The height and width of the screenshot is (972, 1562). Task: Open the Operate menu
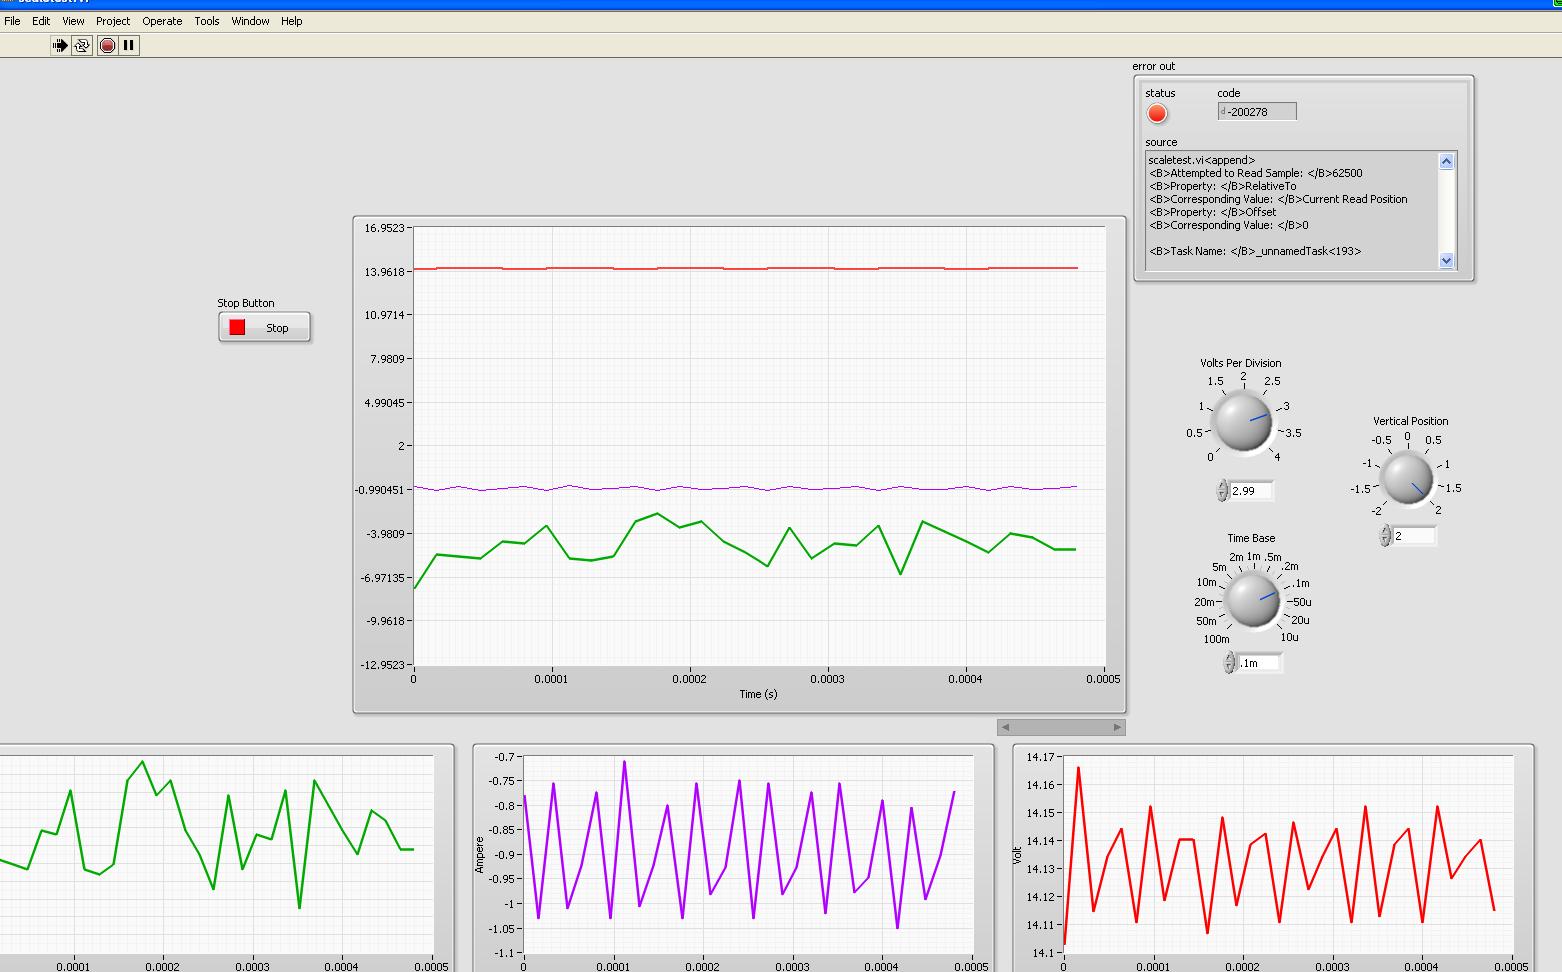162,21
